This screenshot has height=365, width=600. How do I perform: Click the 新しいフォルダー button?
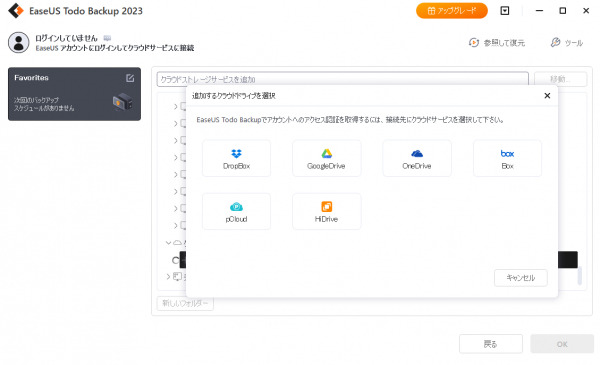coord(185,303)
